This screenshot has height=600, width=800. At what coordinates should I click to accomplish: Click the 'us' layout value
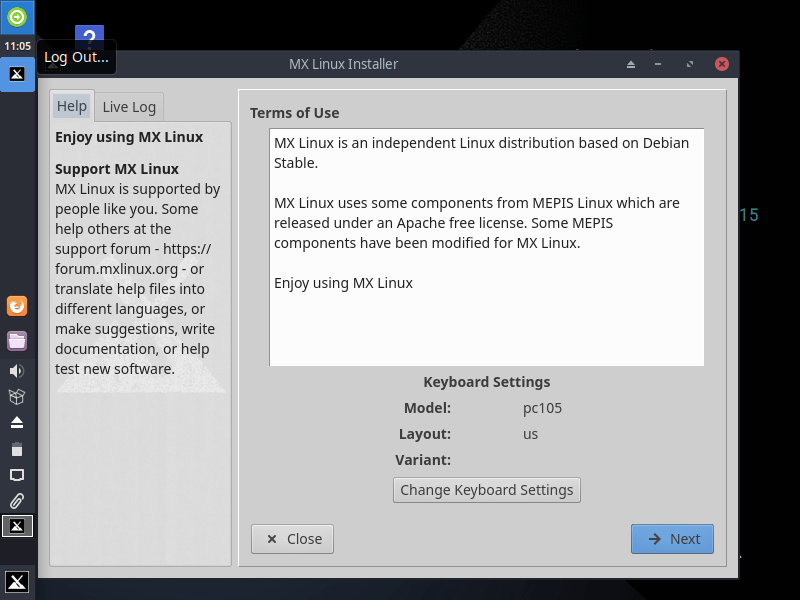pyautogui.click(x=531, y=434)
